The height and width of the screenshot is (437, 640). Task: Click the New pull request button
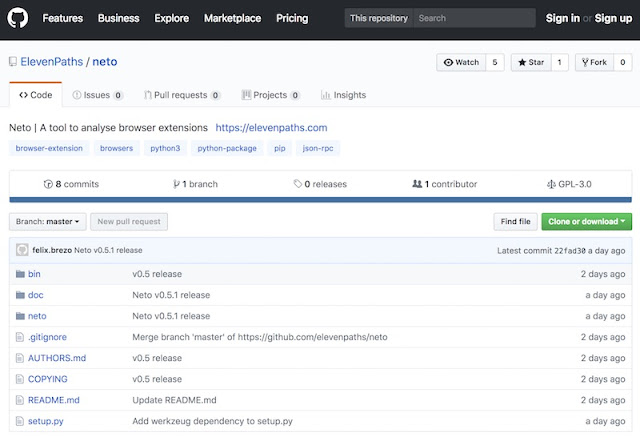[129, 222]
